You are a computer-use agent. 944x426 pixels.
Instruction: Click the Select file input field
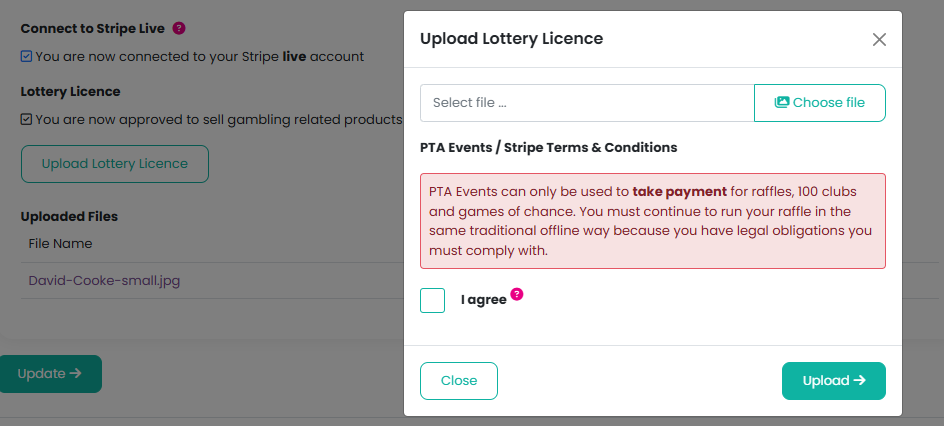coord(587,103)
